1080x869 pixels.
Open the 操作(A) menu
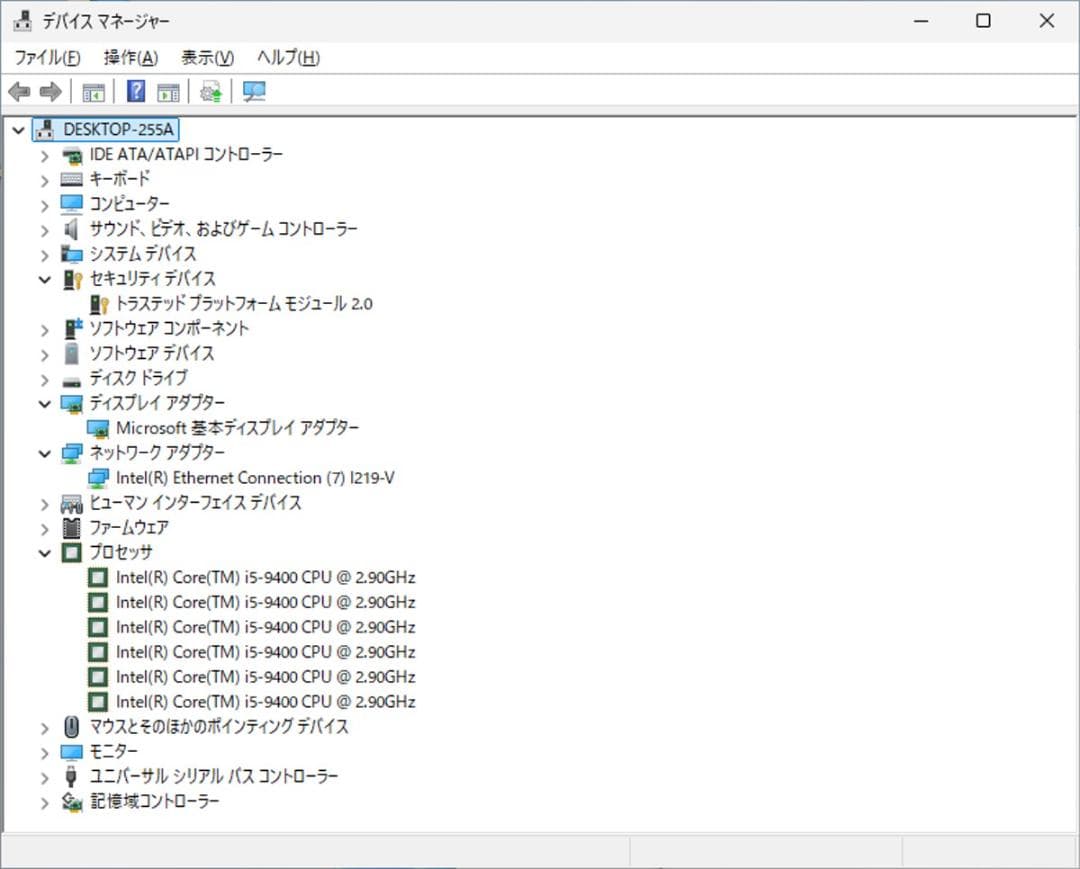tap(129, 57)
